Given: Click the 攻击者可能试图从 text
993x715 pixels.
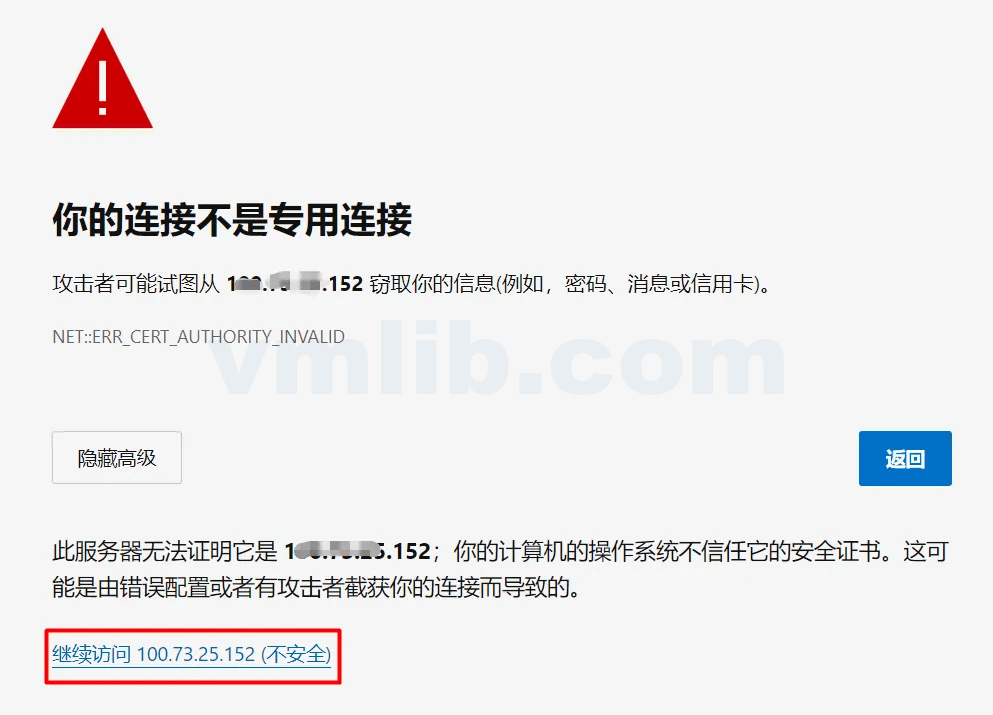Looking at the screenshot, I should (136, 284).
